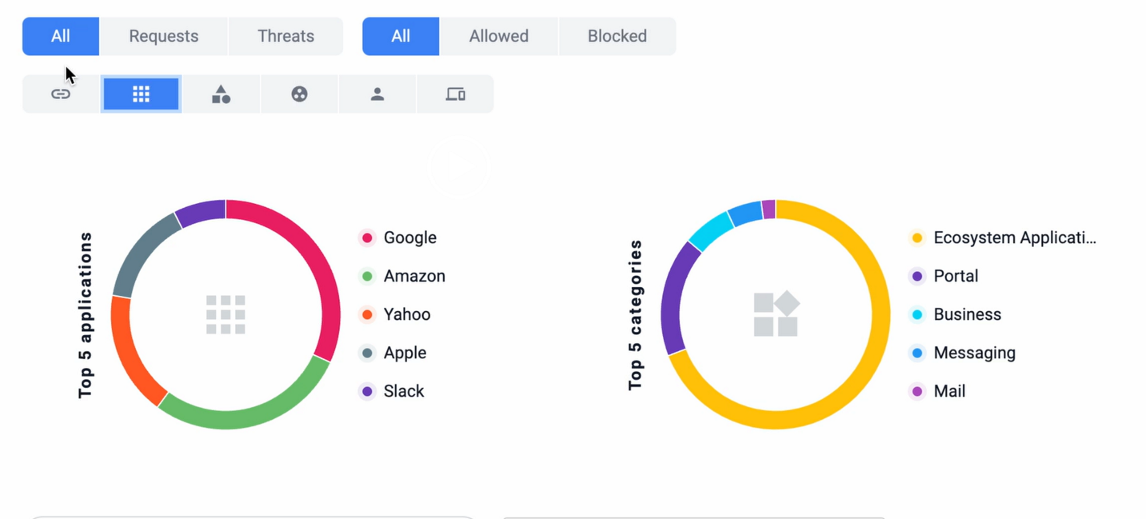Screen dimensions: 1146x519
Task: Toggle the Google legend entry
Action: coord(398,238)
